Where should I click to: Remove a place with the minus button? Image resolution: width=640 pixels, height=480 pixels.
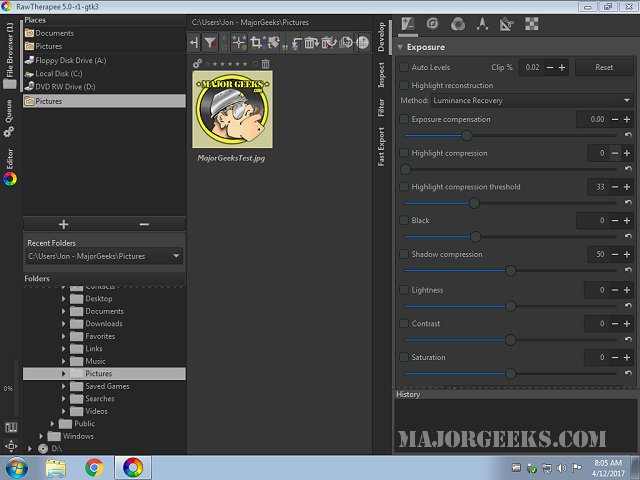(144, 224)
